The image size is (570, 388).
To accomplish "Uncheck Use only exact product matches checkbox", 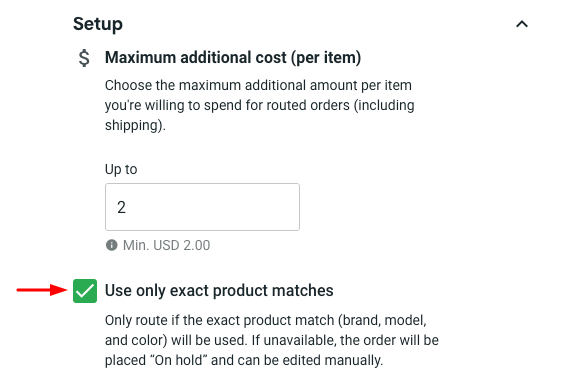I will tap(85, 291).
